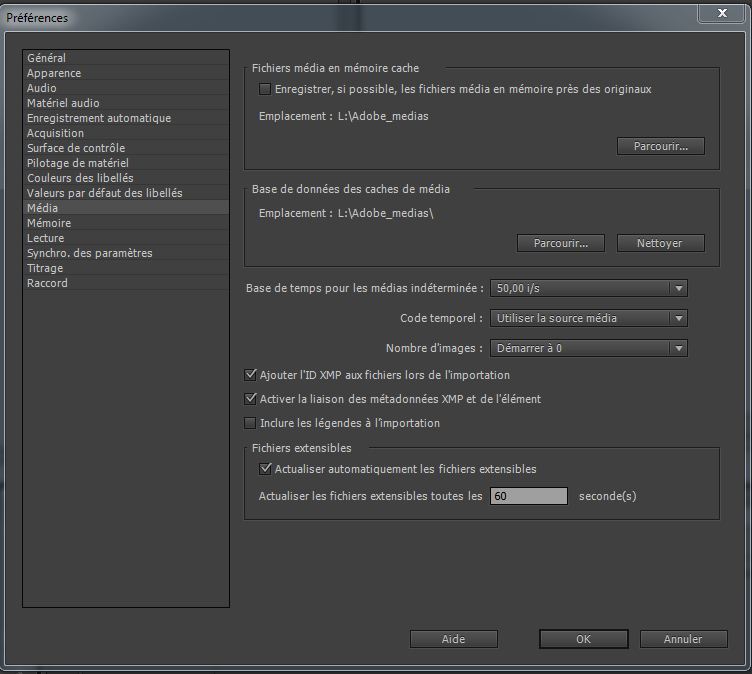Screen dimensions: 752x674
Task: Open Nombre d'images Démarrer à 0 dropdown
Action: pyautogui.click(x=589, y=348)
